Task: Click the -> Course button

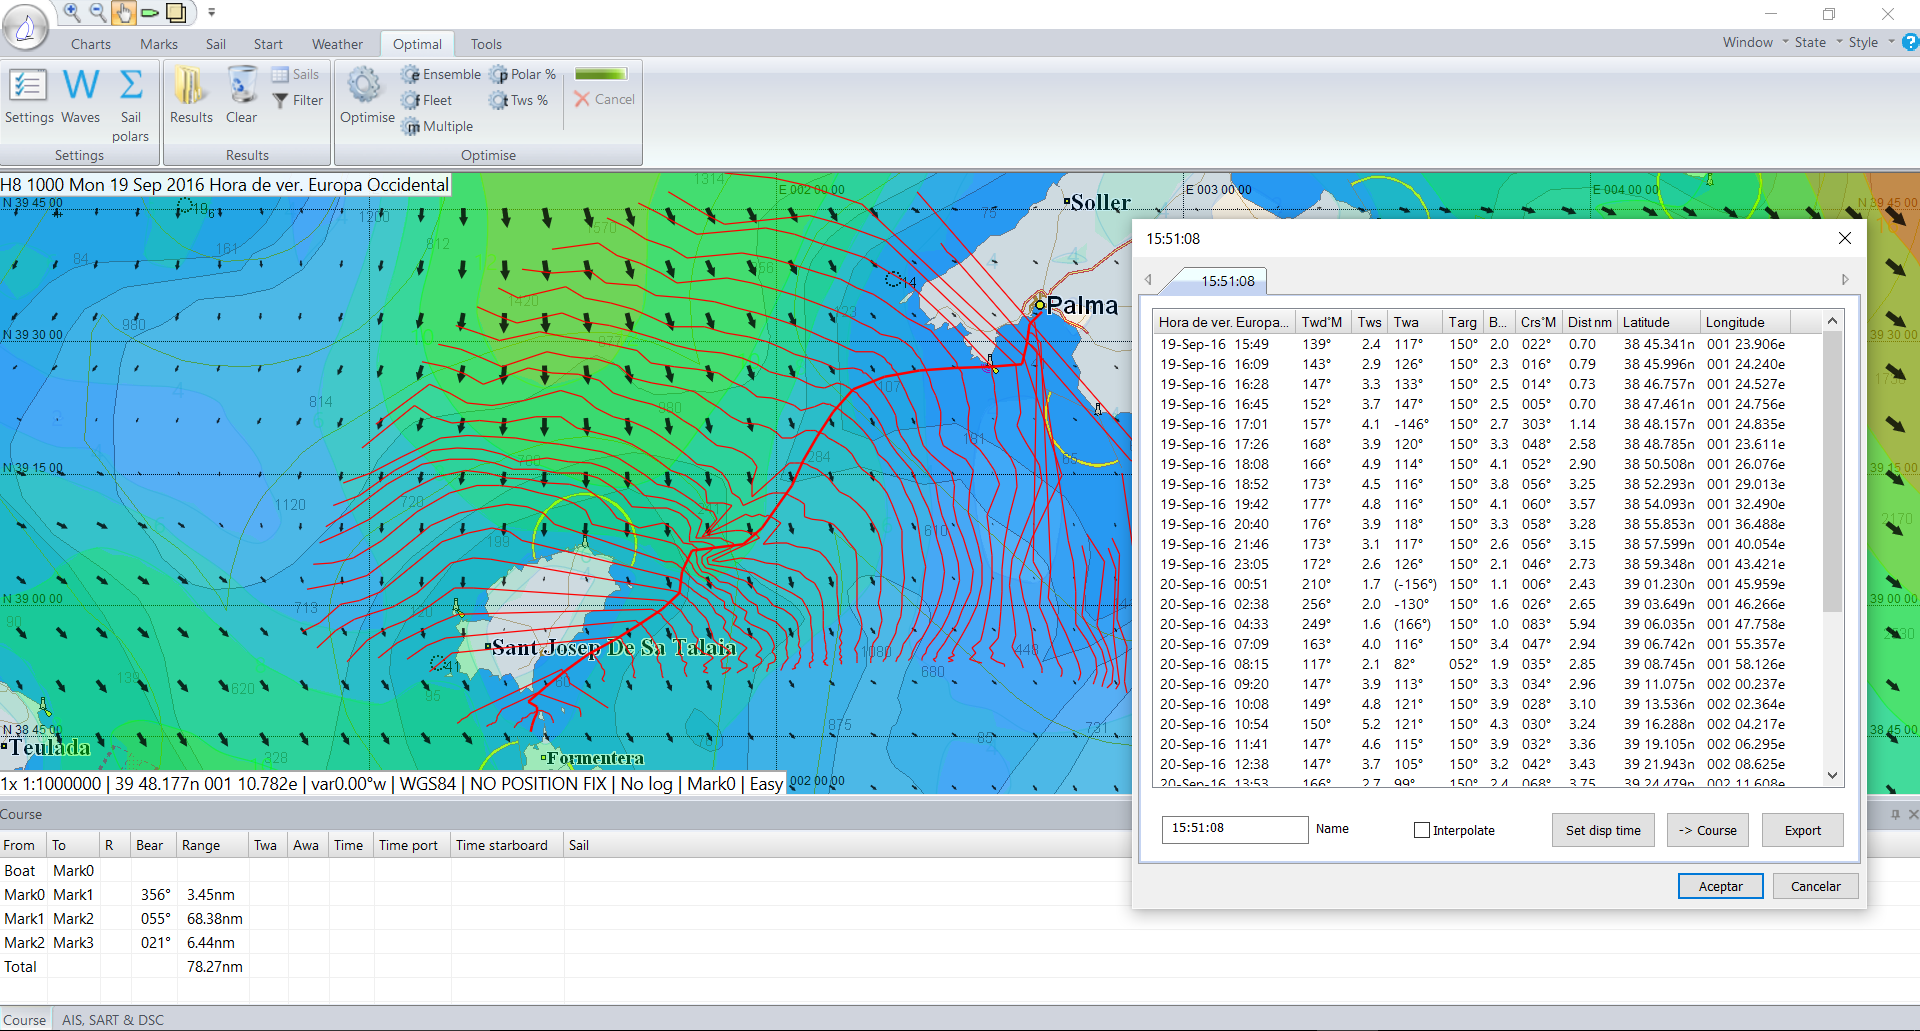Action: pos(1707,830)
